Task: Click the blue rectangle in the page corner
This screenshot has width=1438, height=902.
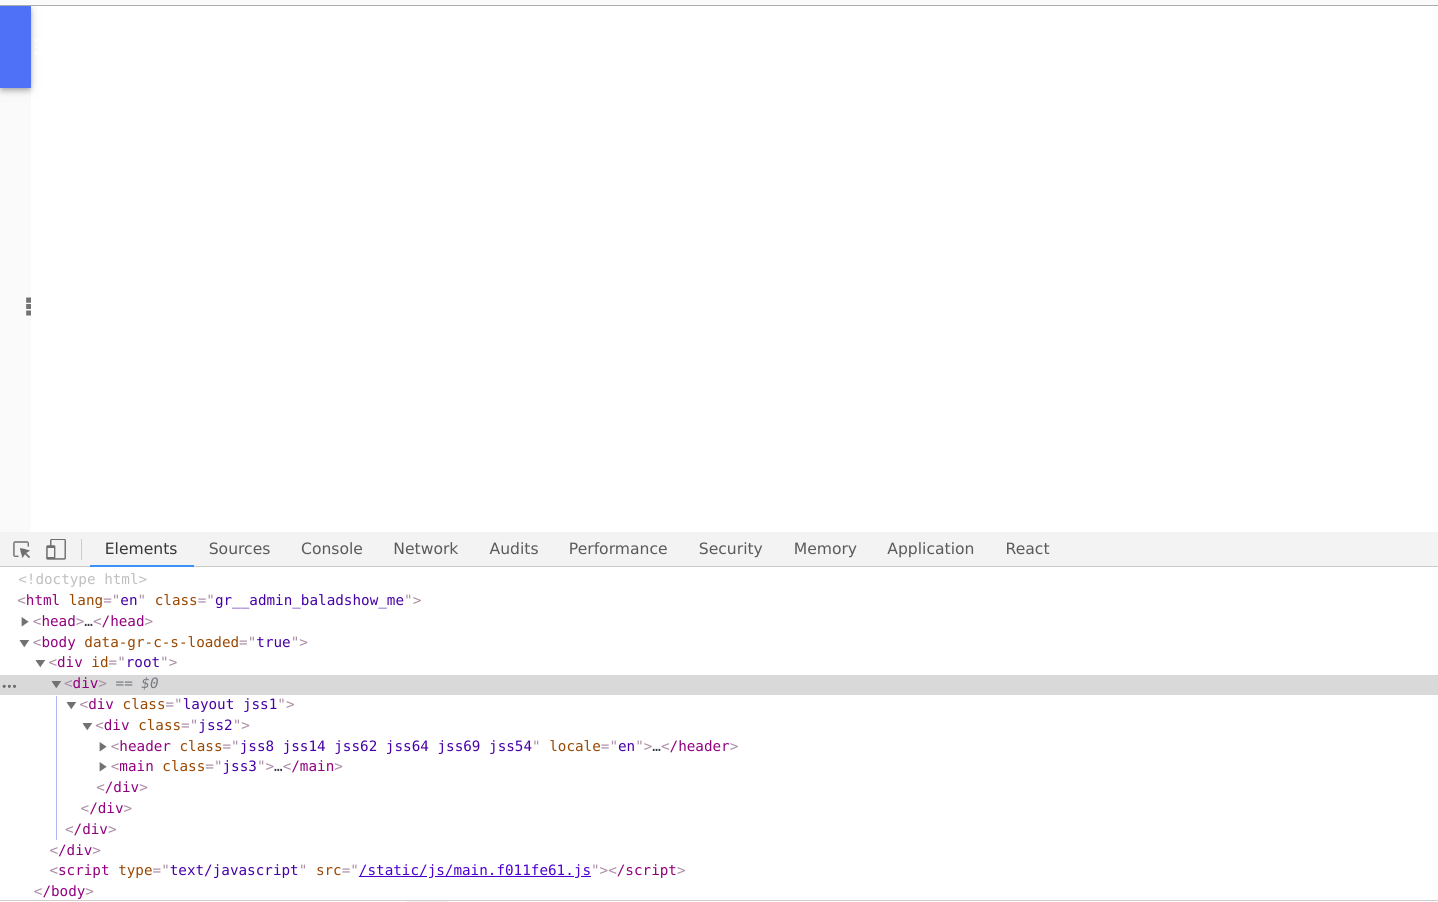Action: 15,45
